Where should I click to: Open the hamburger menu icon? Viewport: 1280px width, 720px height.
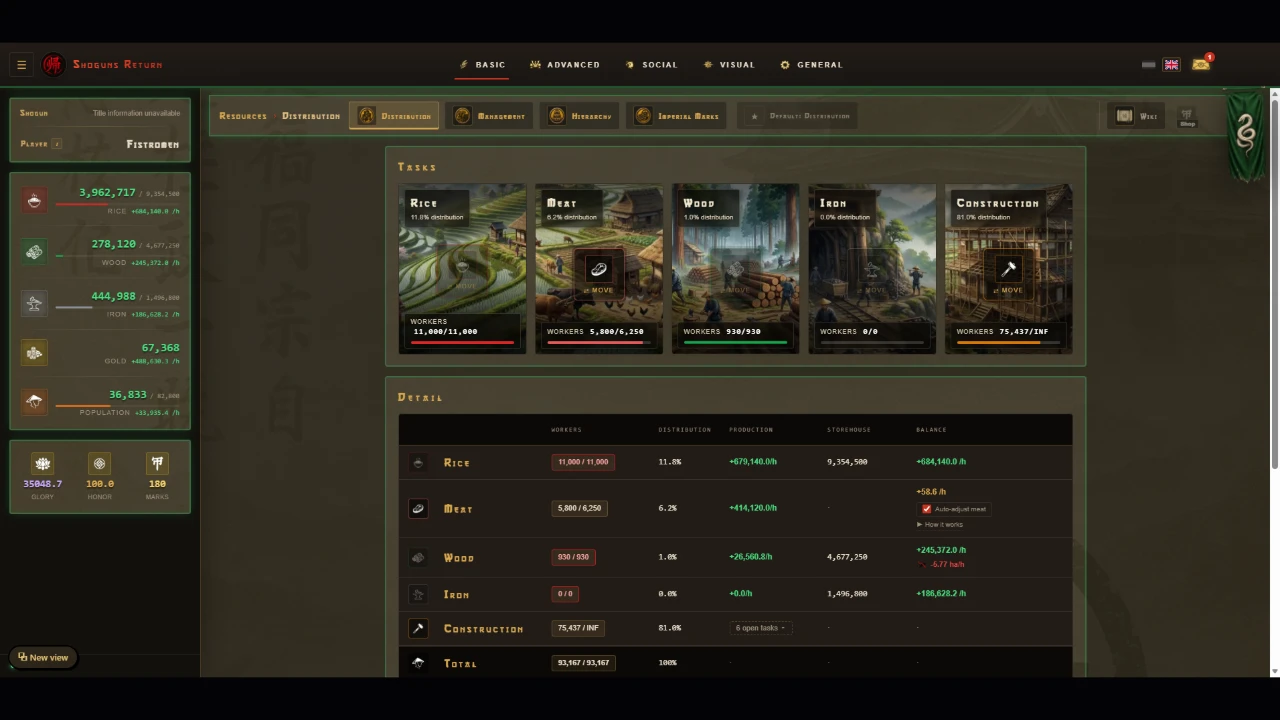(x=21, y=65)
